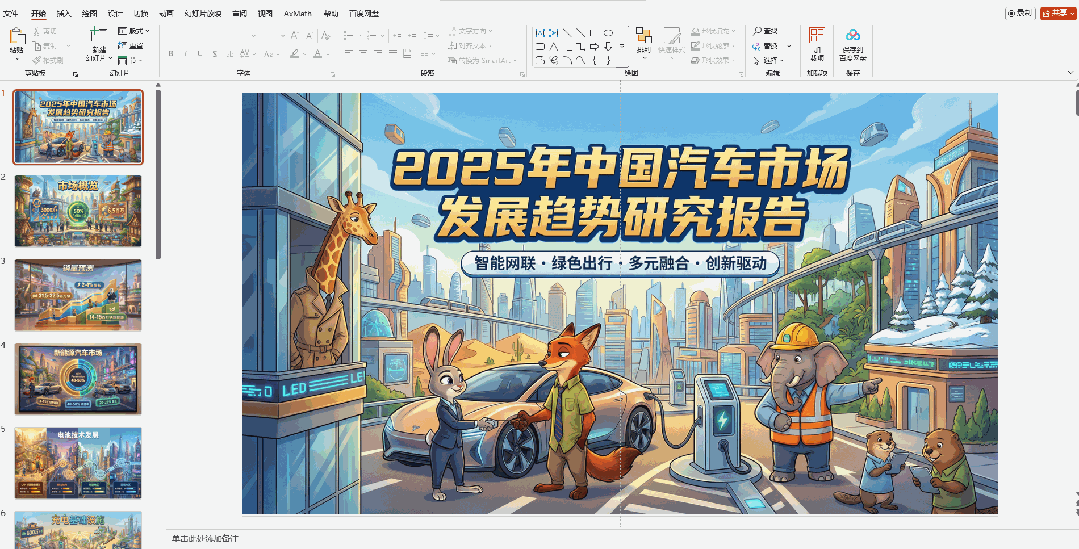1079x549 pixels.
Task: Click the Save to Baidu Netdisk cloud icon
Action: point(853,36)
